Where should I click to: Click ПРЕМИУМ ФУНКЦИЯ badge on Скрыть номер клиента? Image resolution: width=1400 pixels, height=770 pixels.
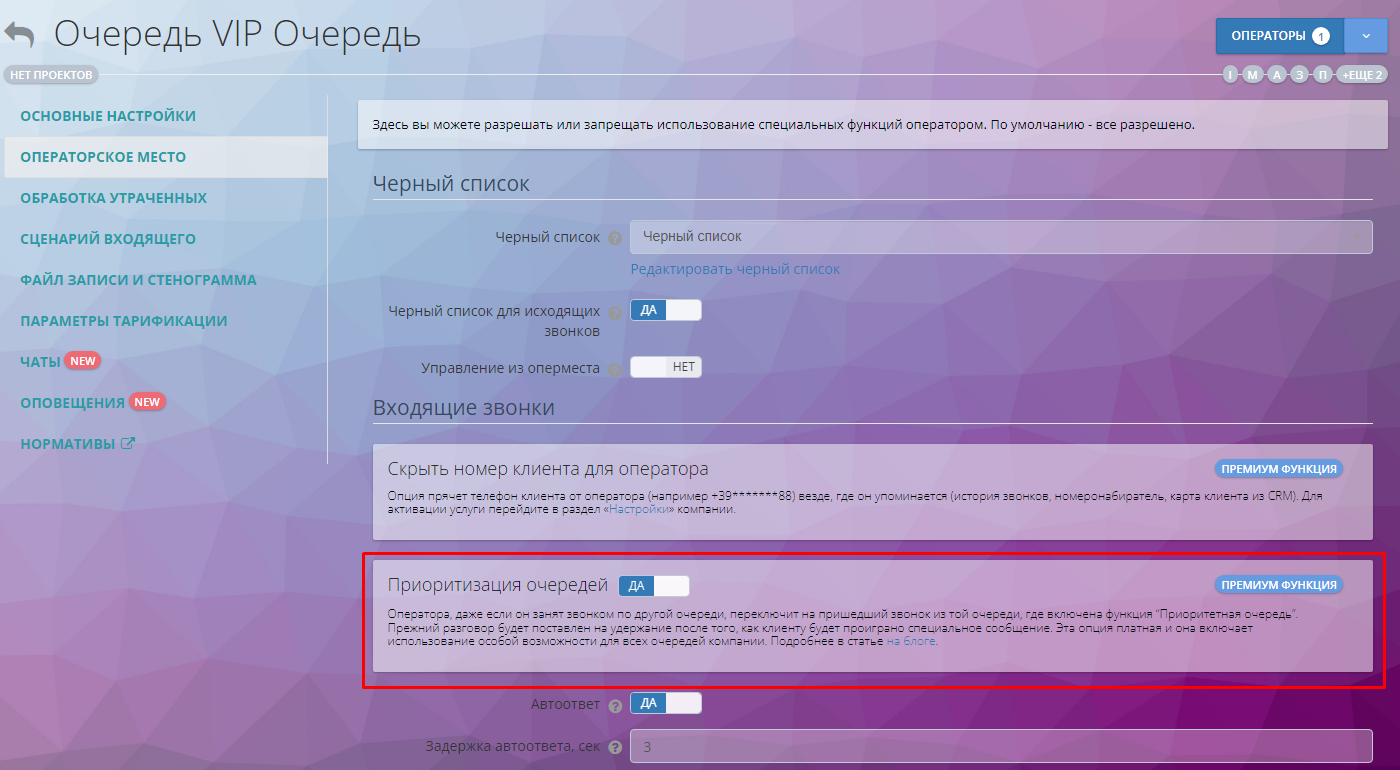tap(1279, 469)
